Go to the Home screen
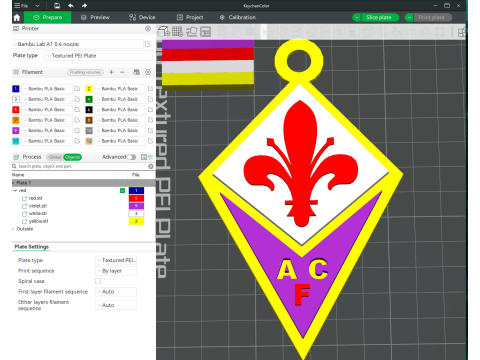480x360 pixels. click(x=17, y=17)
